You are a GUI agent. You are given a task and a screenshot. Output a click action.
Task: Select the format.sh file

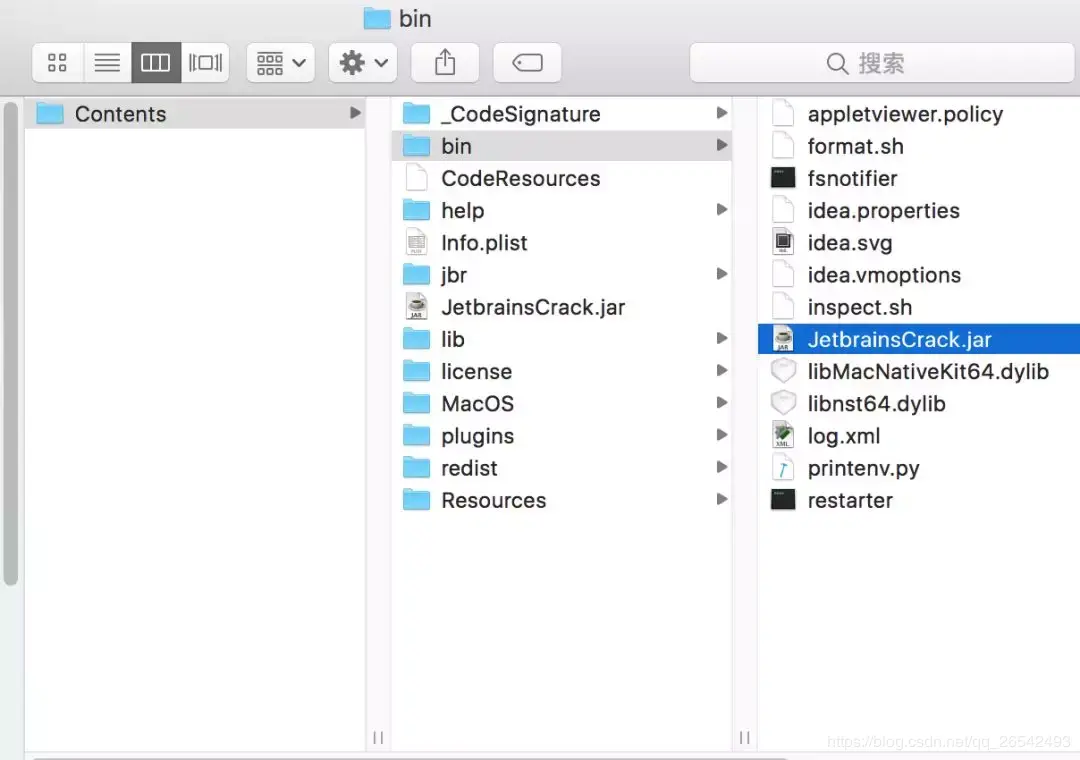919,146
